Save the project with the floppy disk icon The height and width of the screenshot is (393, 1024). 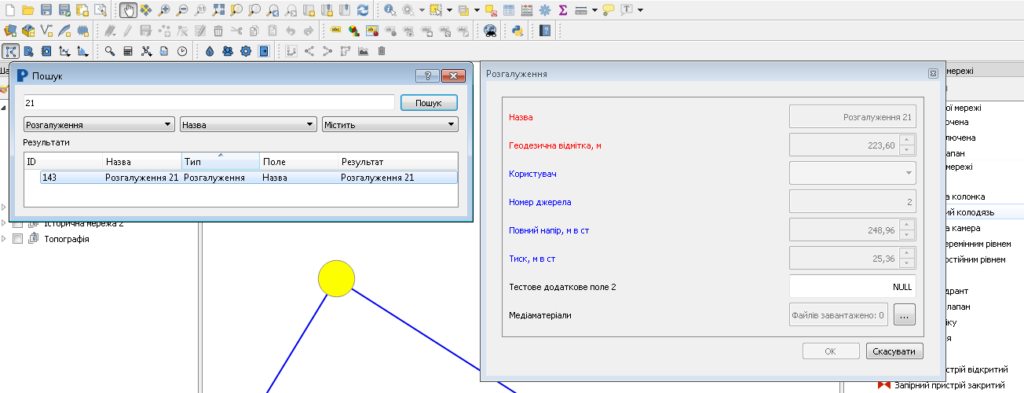click(x=46, y=10)
